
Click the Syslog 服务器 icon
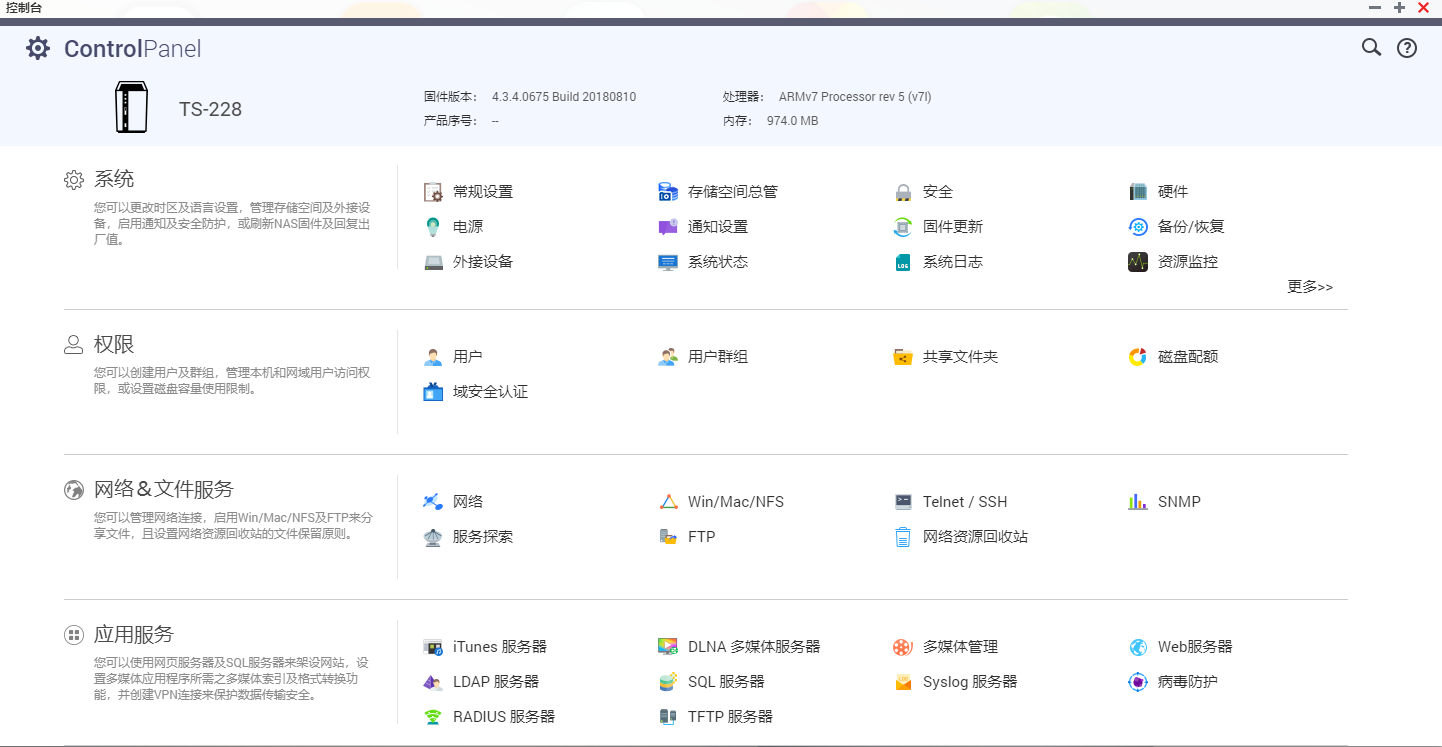click(x=903, y=682)
